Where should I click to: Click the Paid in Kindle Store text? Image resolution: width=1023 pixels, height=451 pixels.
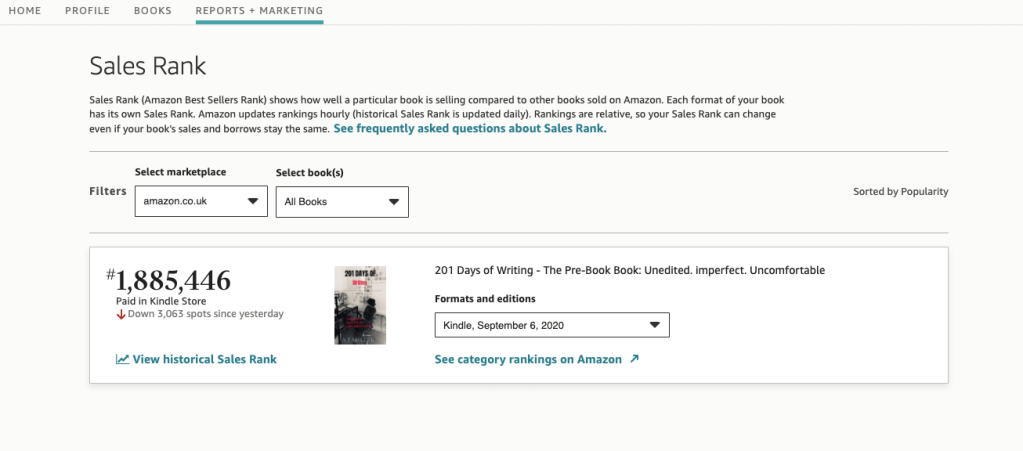click(161, 301)
